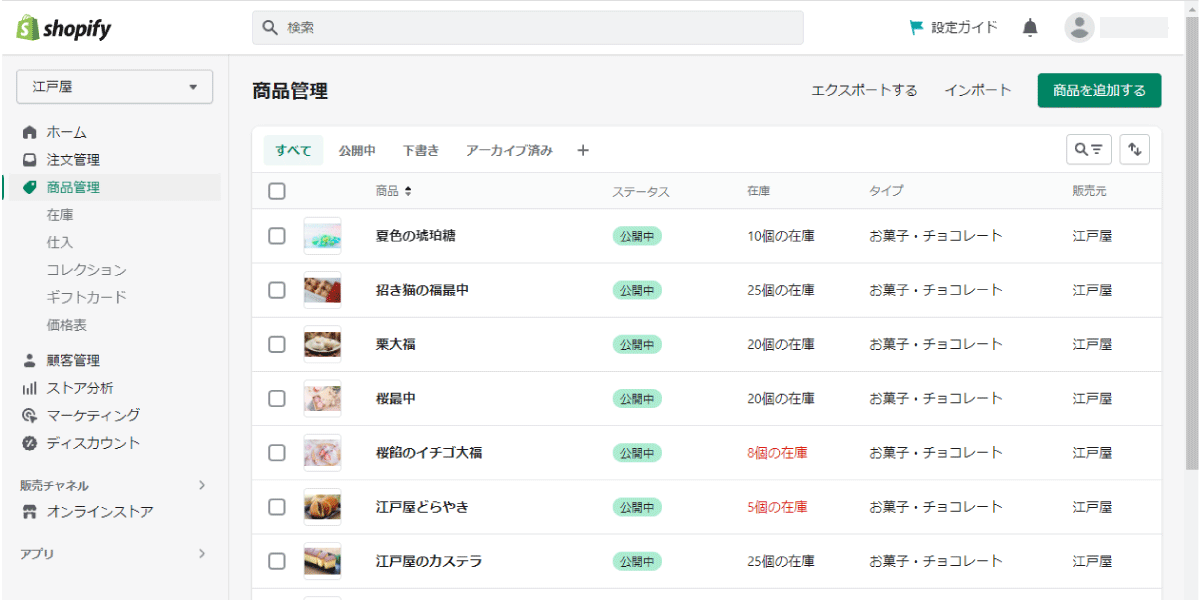Click the 夏色の琥珀糖 product thumbnail

coord(322,236)
